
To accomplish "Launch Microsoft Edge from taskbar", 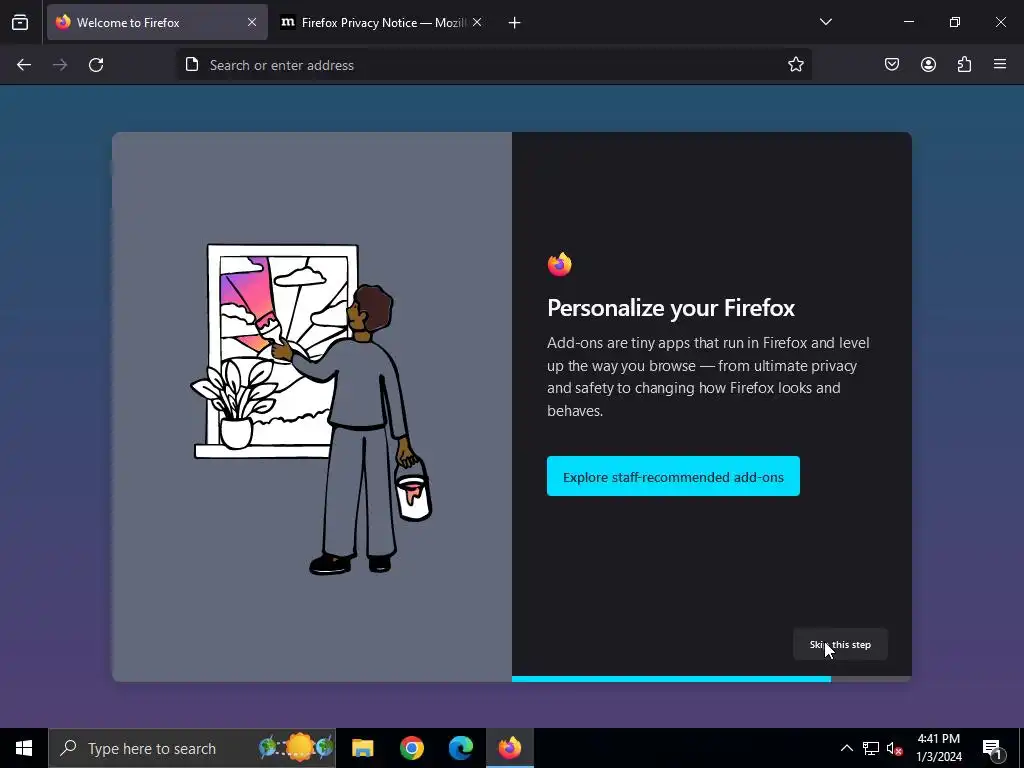I will [x=460, y=748].
